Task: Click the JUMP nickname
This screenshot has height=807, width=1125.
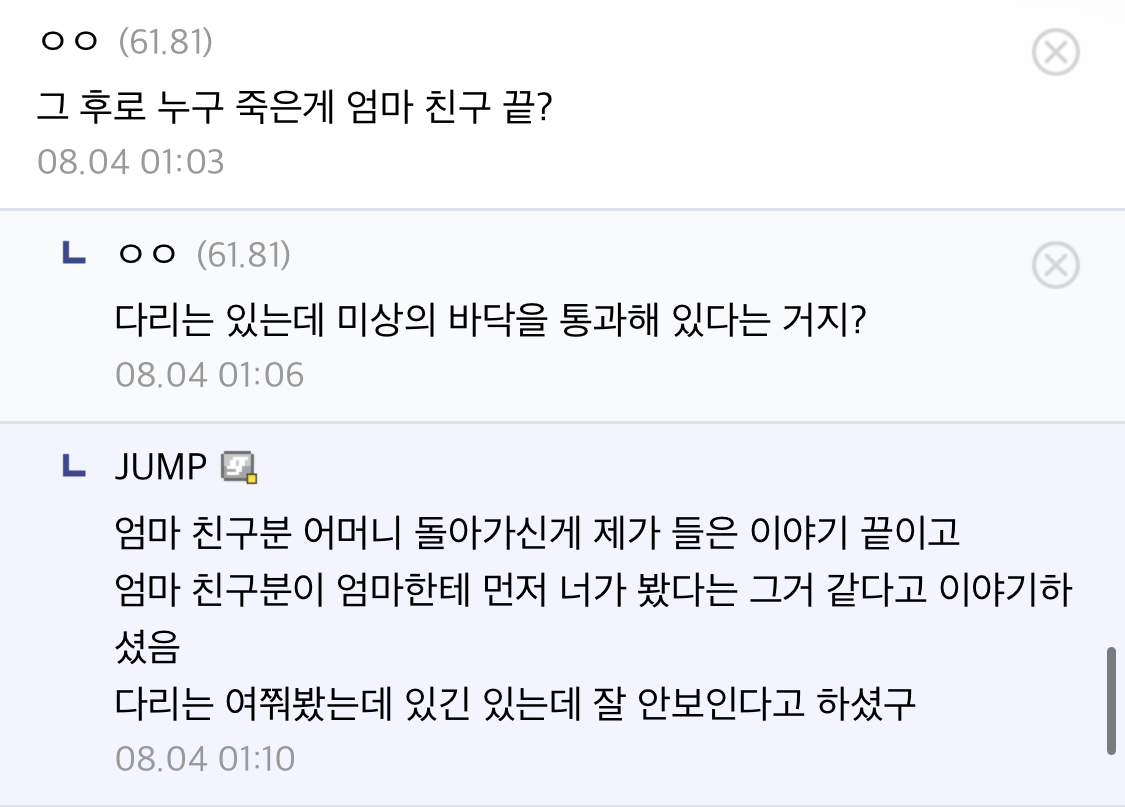Action: click(x=161, y=466)
